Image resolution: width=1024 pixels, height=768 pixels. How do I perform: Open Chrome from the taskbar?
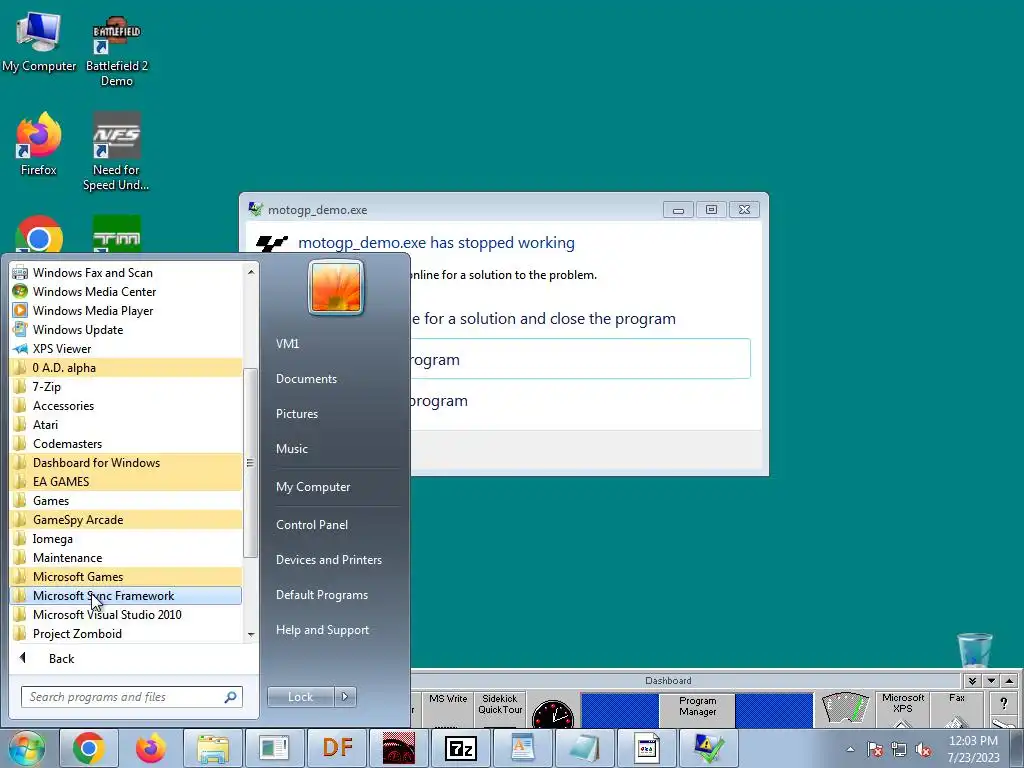pyautogui.click(x=89, y=748)
